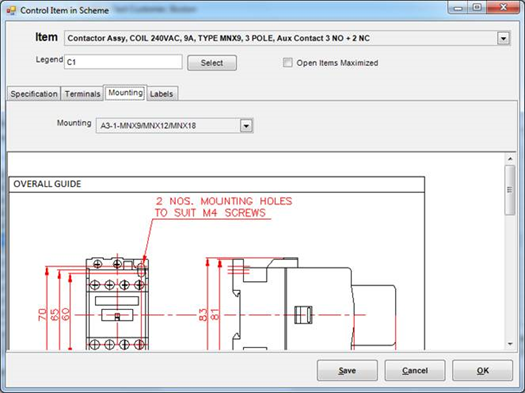
Task: Minimize the Control Item in Scheme window
Action: 458,8
